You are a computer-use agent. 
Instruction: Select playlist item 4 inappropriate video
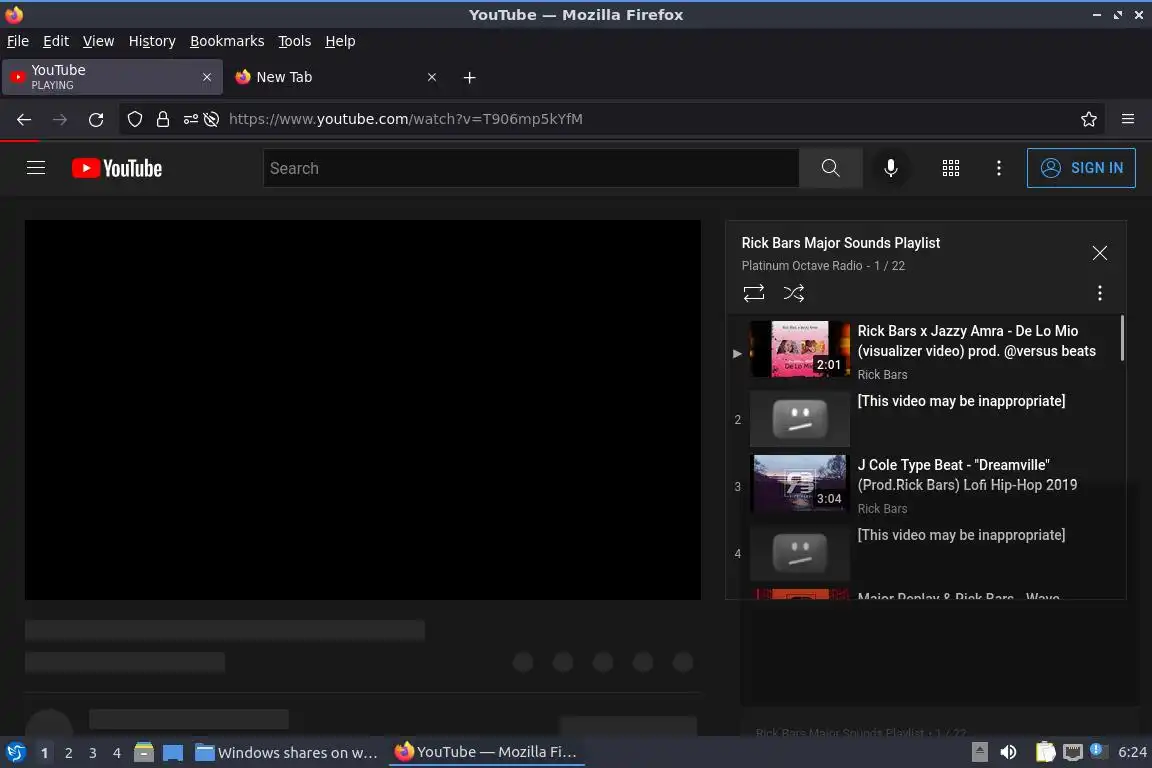point(926,553)
